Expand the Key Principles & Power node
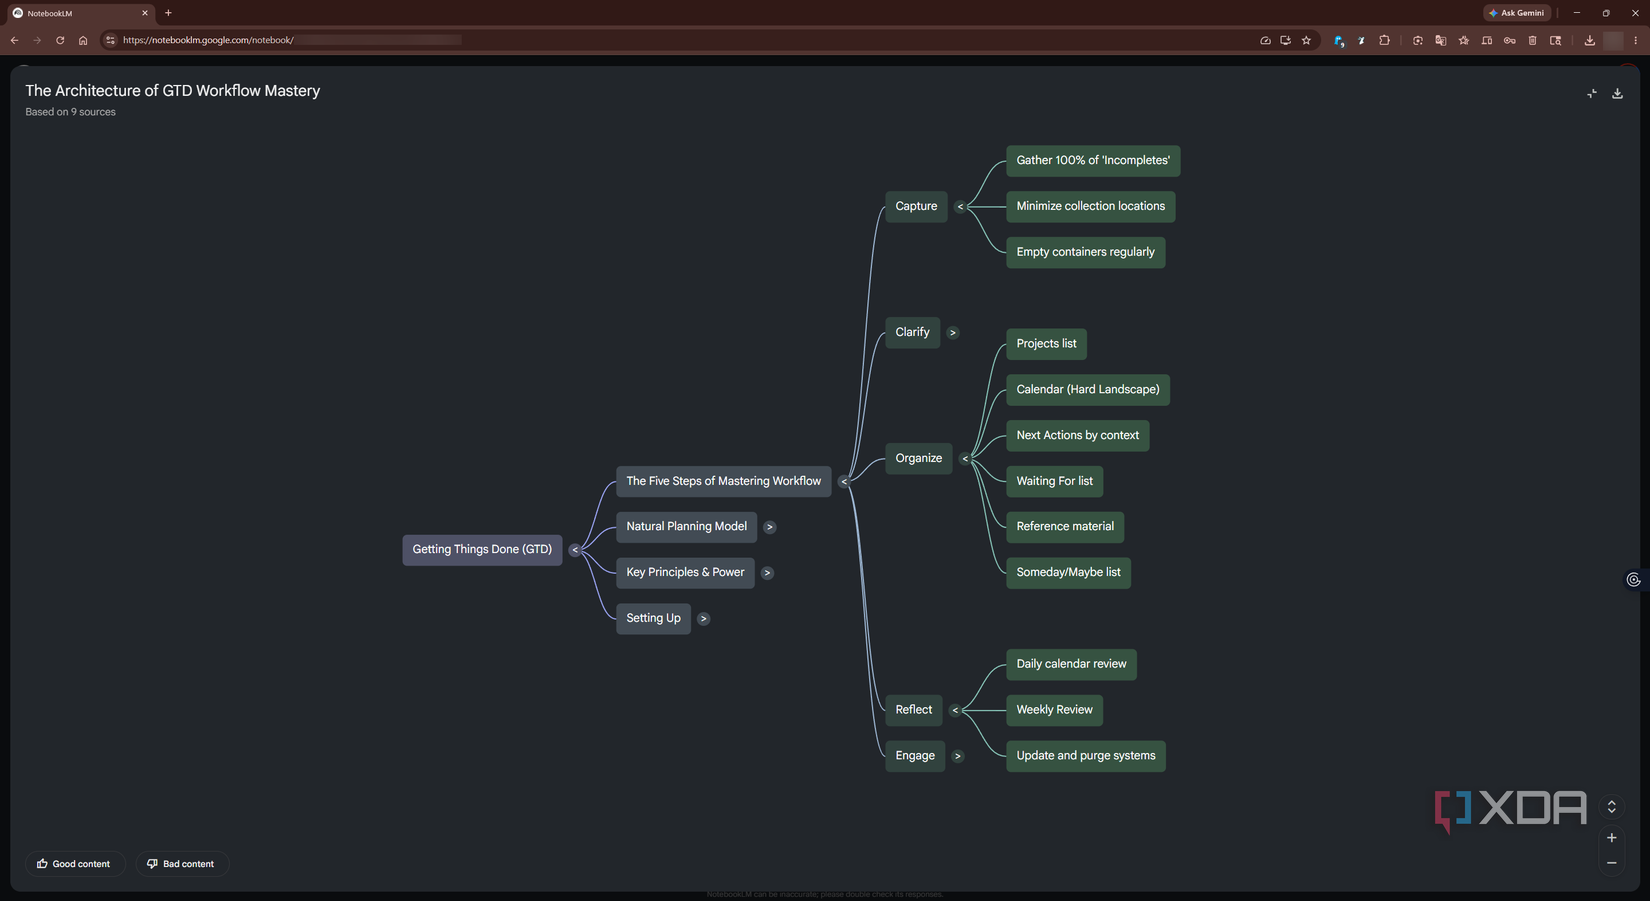The height and width of the screenshot is (901, 1650). [x=767, y=573]
